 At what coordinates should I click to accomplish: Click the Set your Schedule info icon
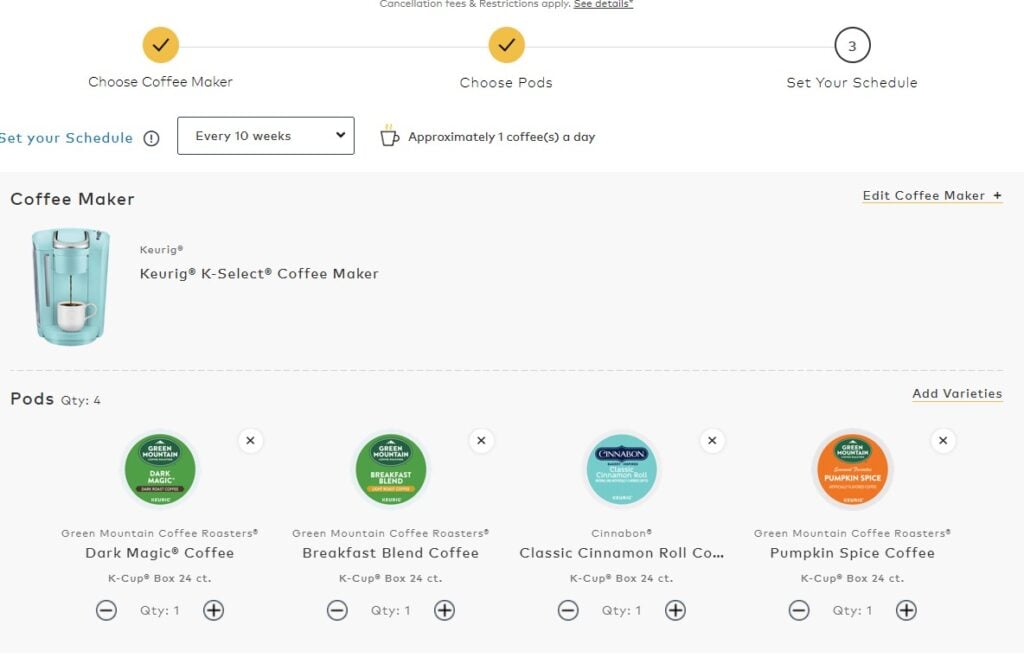click(x=151, y=139)
